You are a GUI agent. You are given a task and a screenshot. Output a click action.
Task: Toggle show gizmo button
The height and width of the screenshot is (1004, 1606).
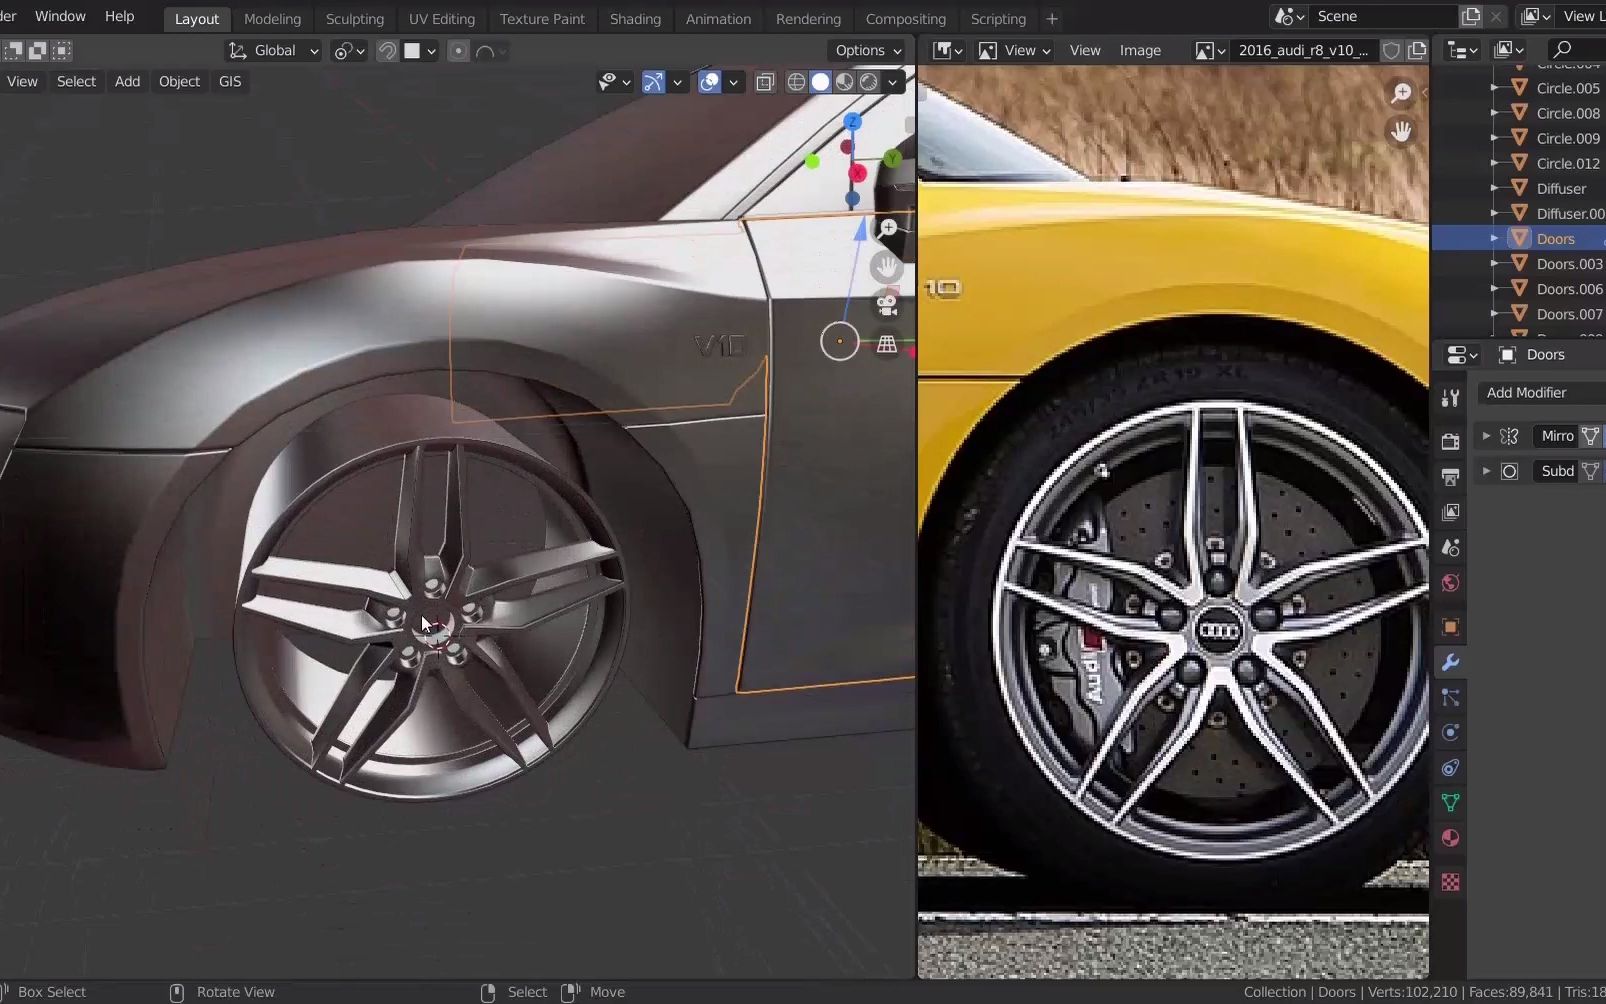tap(653, 82)
